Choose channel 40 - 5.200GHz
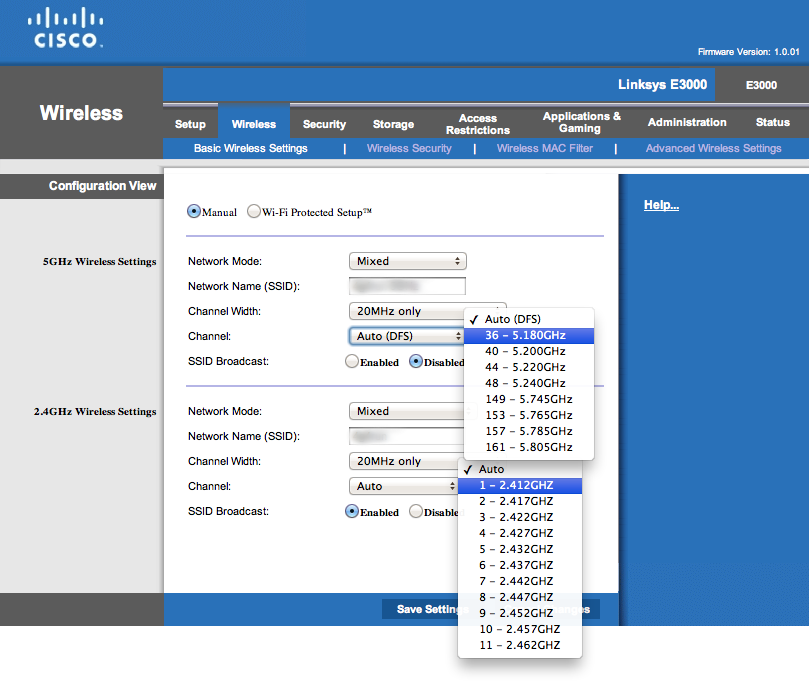 [529, 351]
